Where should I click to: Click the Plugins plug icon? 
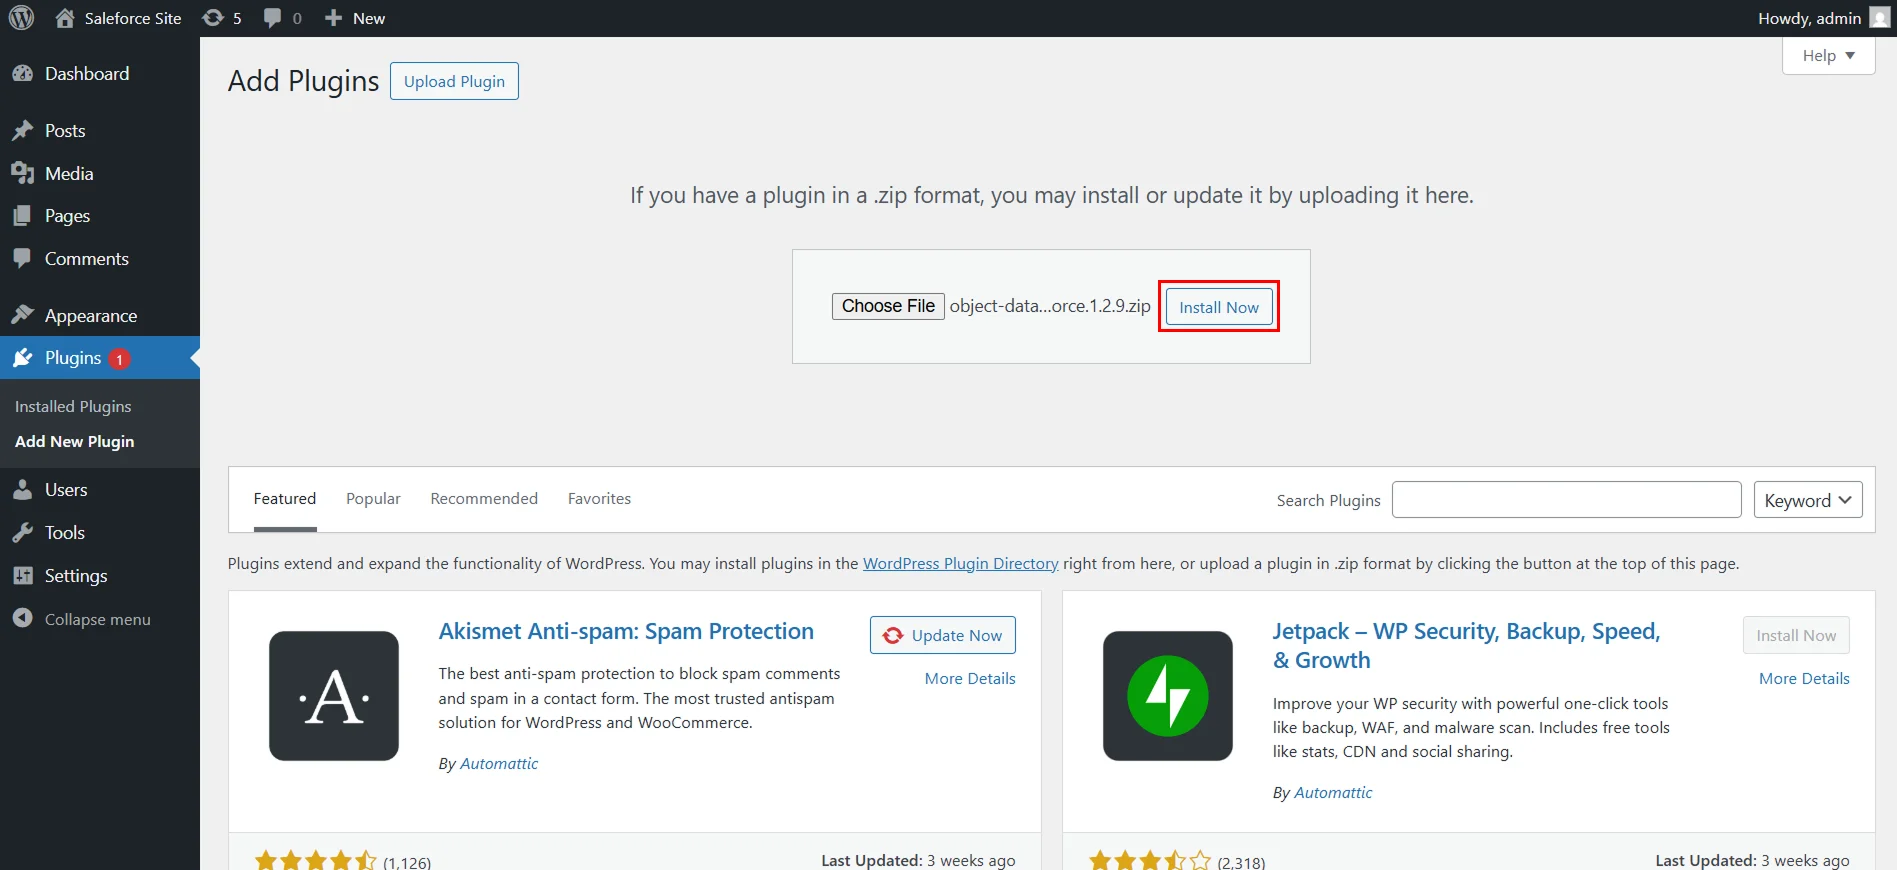coord(22,358)
